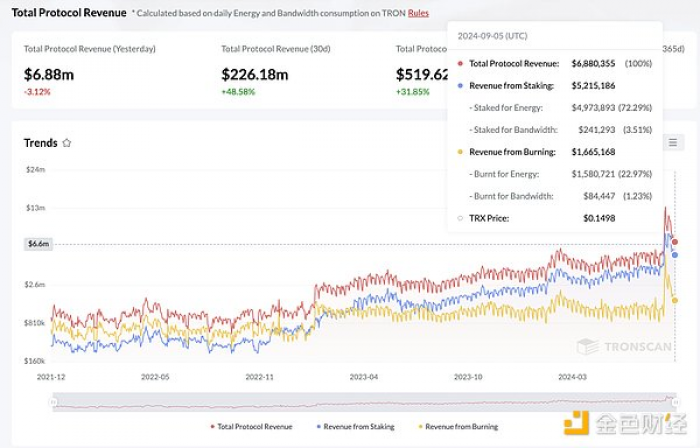Click the tooltip value $5,215,186

593,86
